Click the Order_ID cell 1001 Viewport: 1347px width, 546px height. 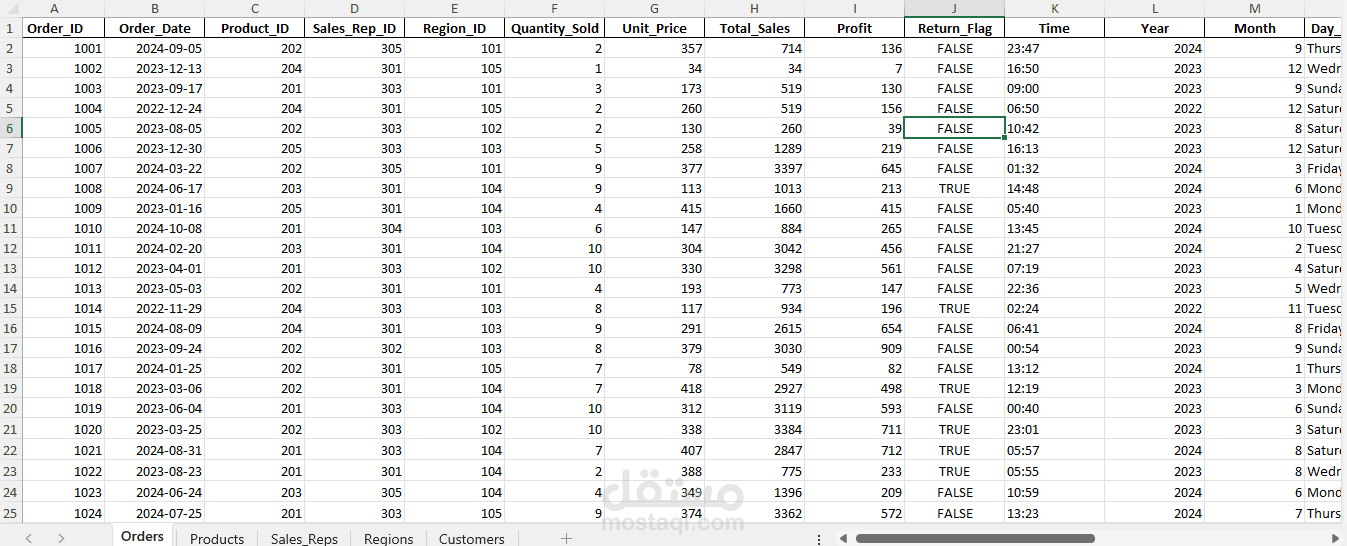pos(64,48)
